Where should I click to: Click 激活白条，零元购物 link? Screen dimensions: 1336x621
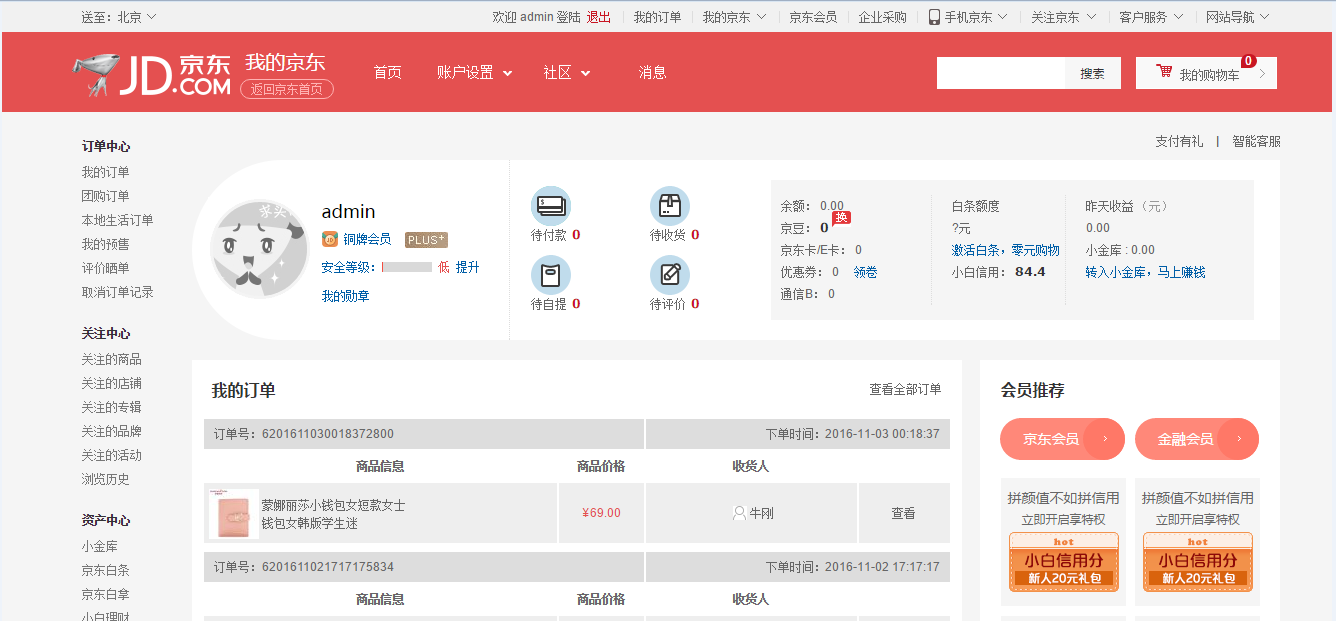[1005, 250]
